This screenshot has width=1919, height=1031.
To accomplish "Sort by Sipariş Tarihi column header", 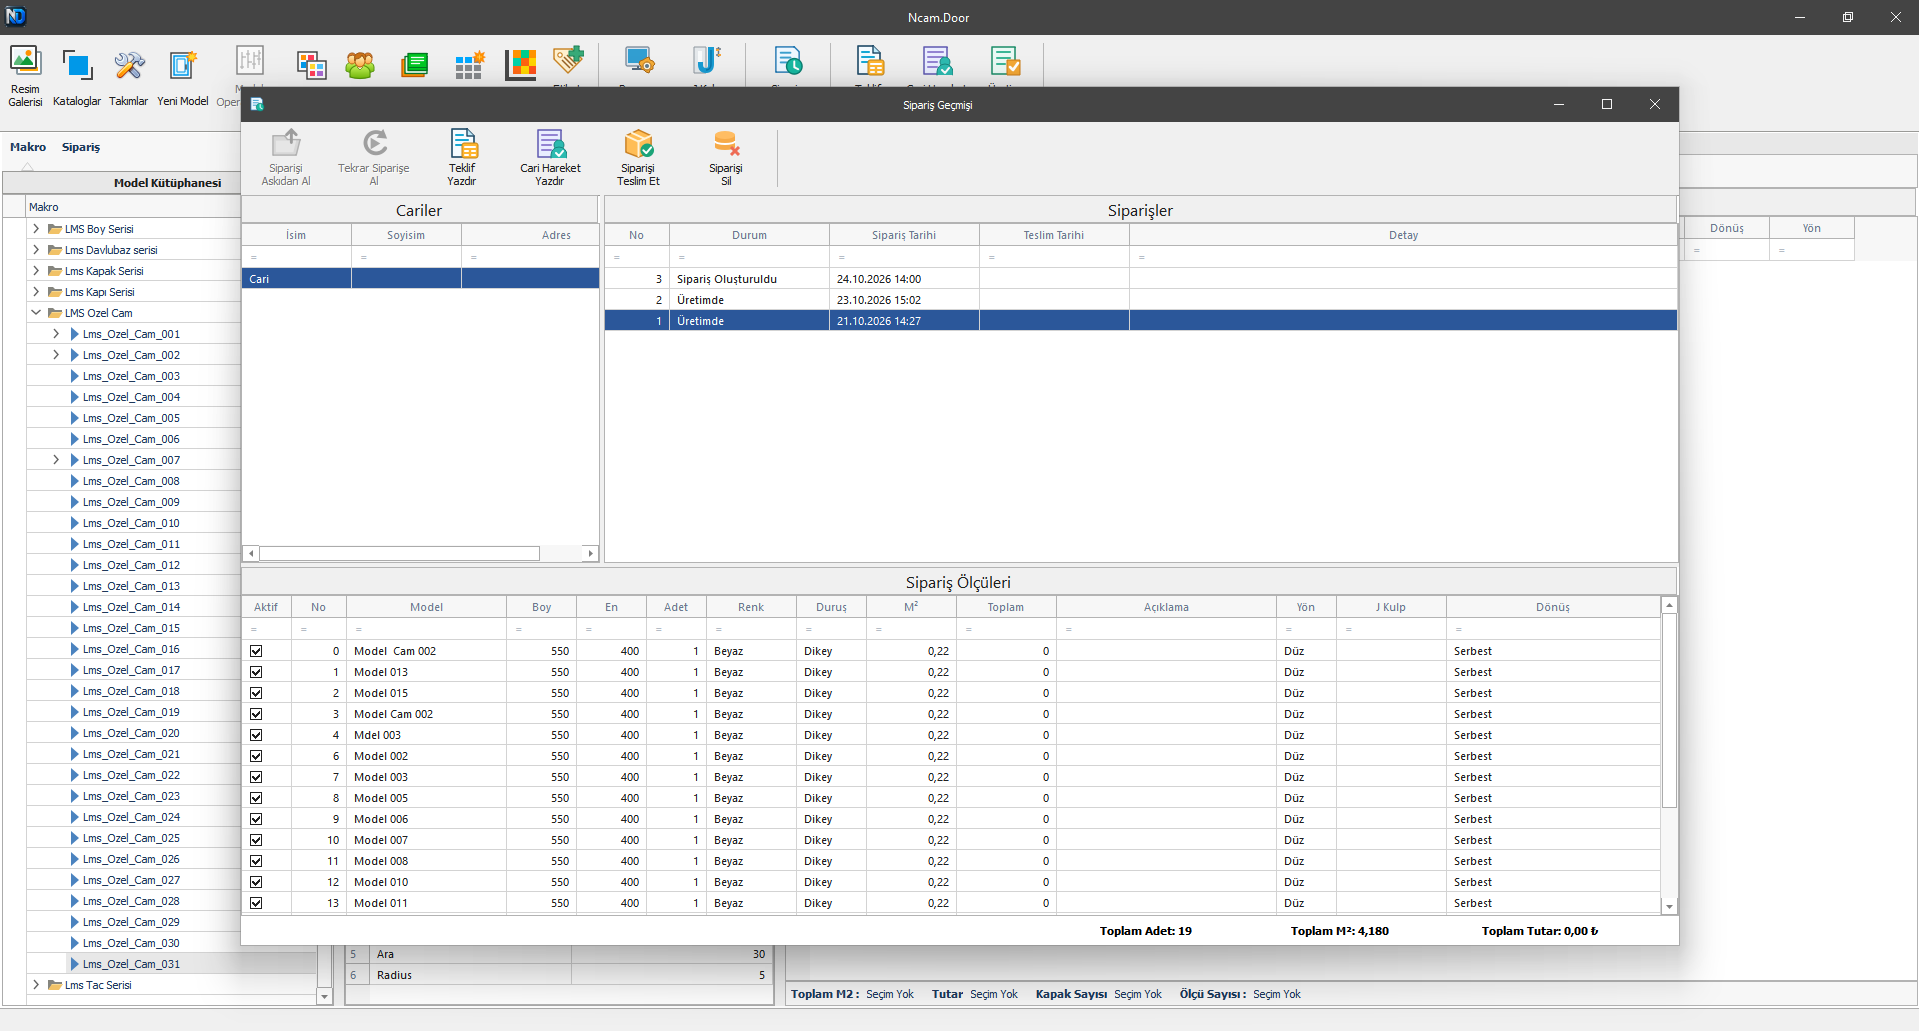I will tap(904, 235).
